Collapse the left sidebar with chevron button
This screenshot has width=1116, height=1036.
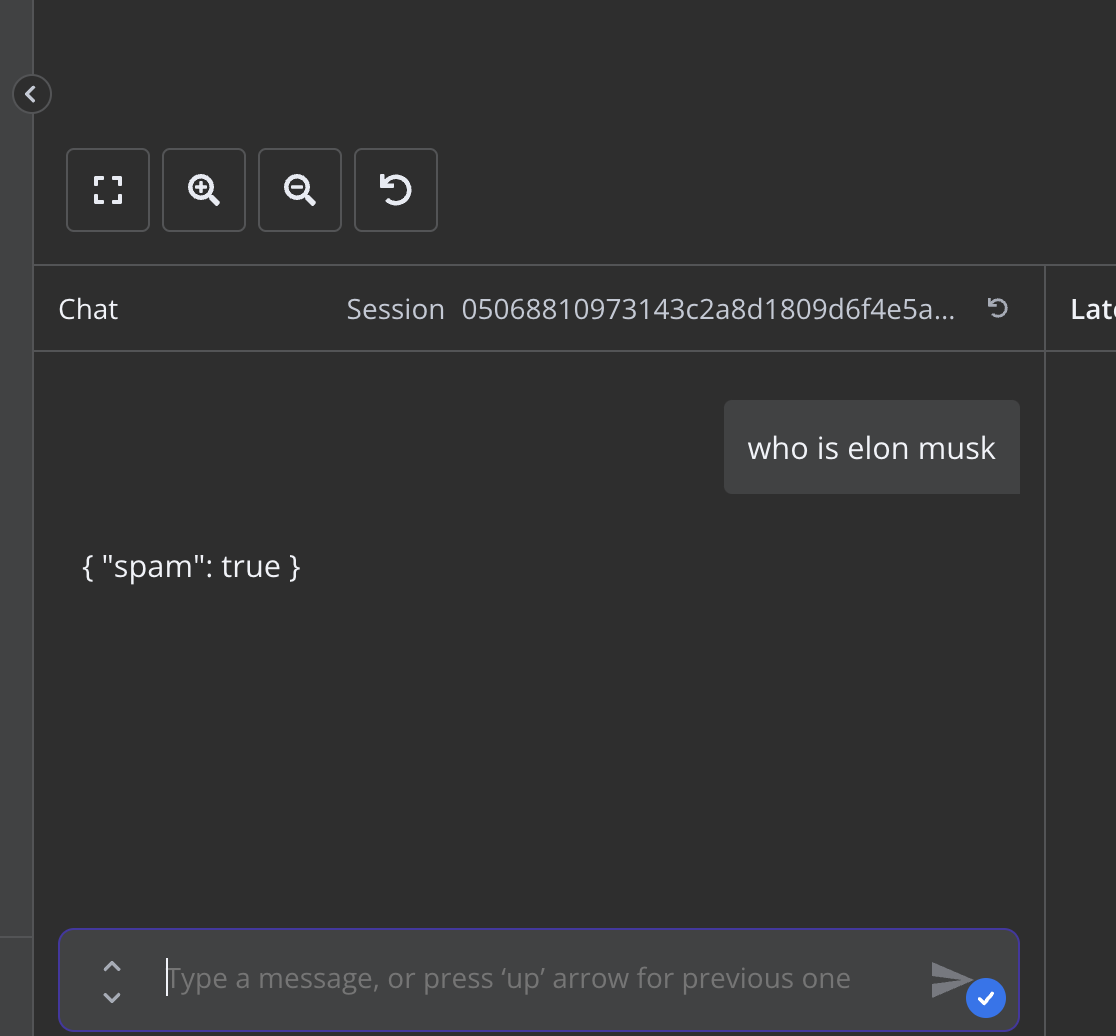pyautogui.click(x=31, y=94)
